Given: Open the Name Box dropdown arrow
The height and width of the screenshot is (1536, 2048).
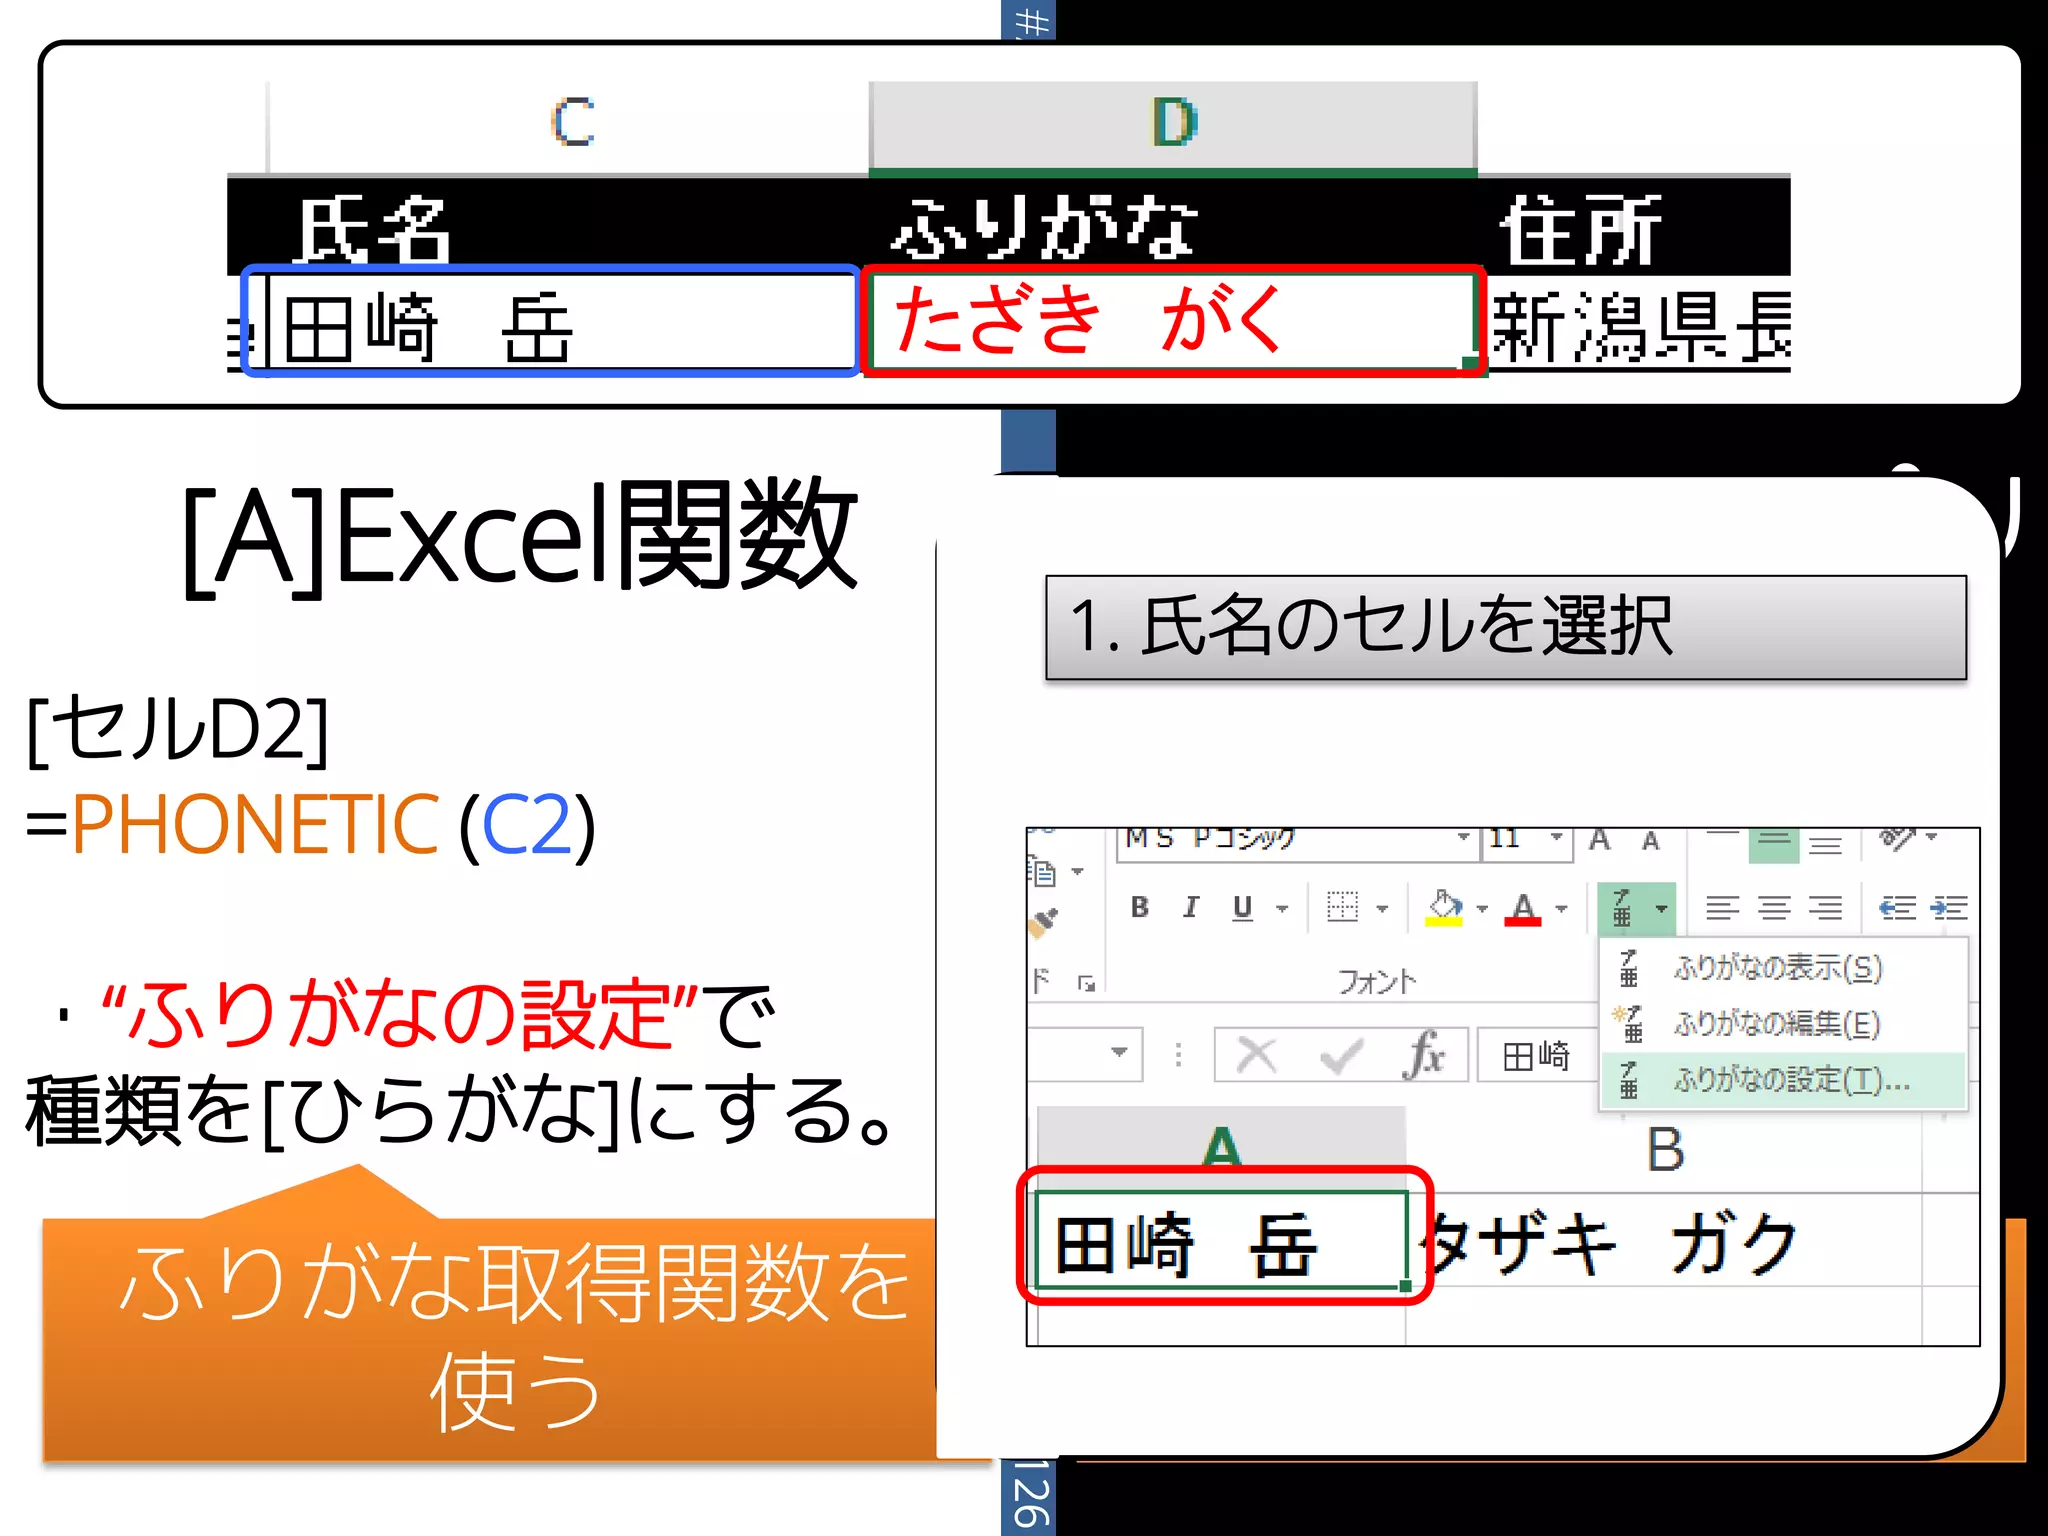Looking at the screenshot, I should (1119, 1052).
